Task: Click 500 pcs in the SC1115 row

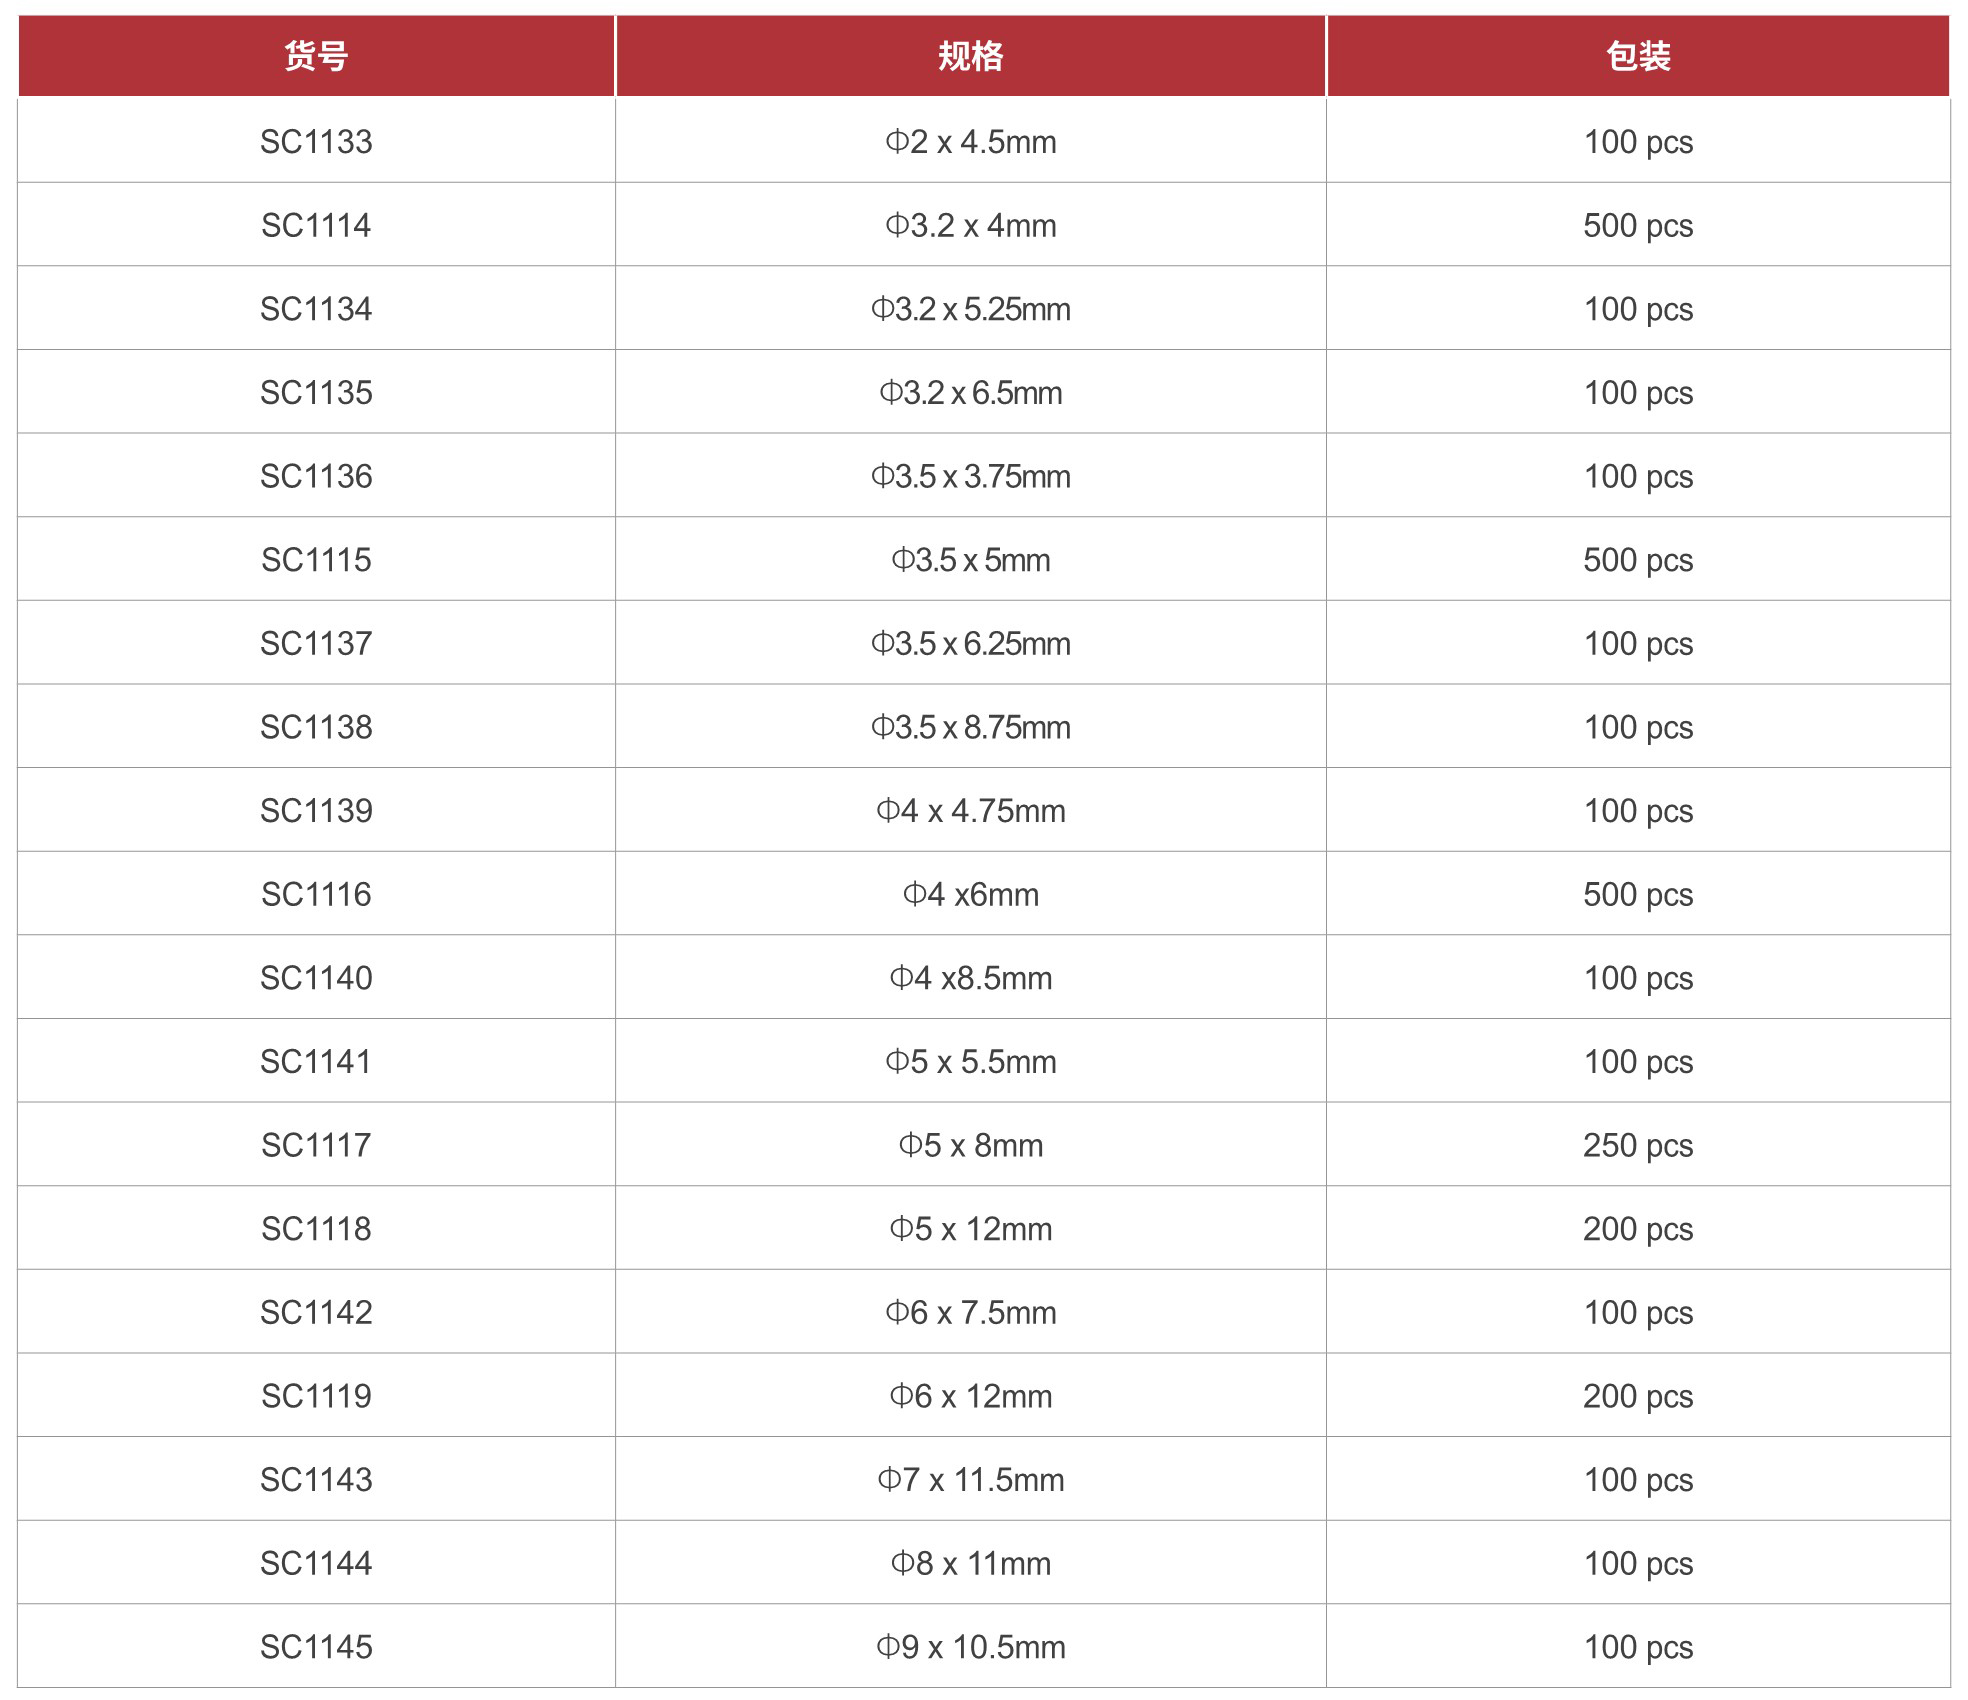Action: (1637, 560)
